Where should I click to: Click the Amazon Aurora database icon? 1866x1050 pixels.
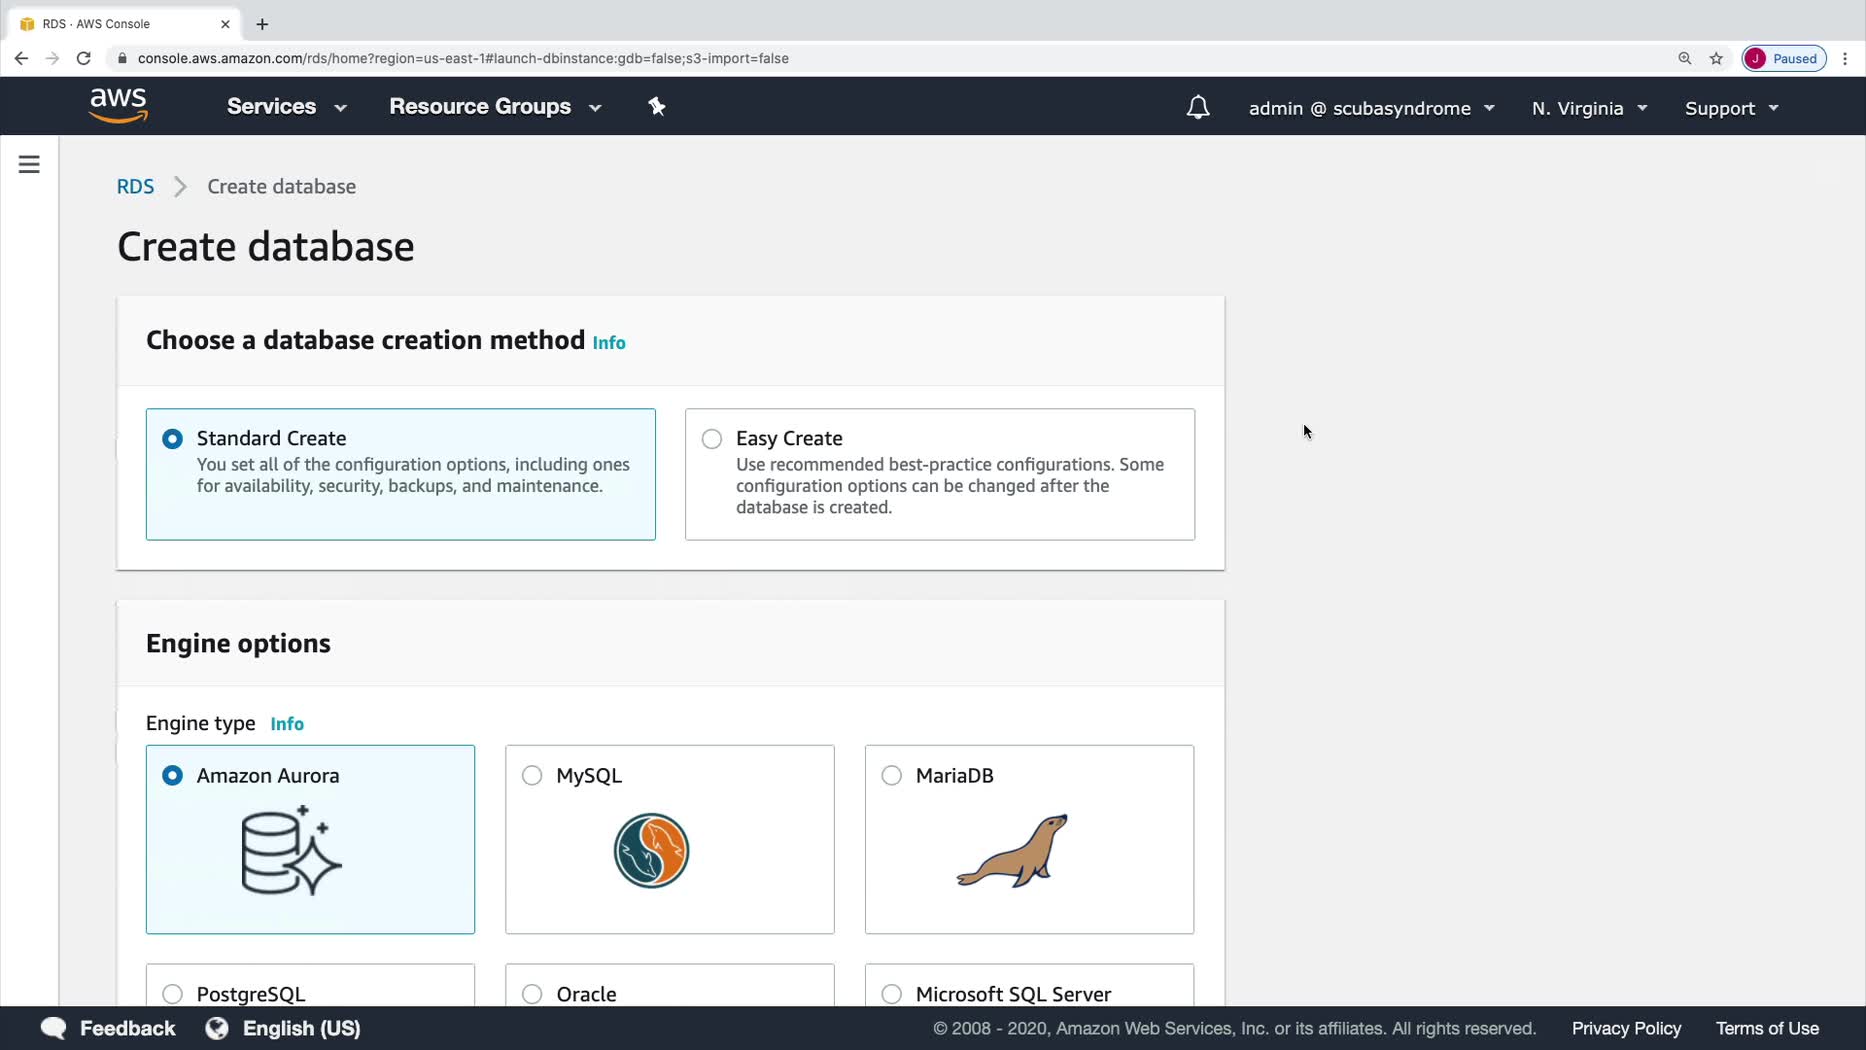[291, 850]
